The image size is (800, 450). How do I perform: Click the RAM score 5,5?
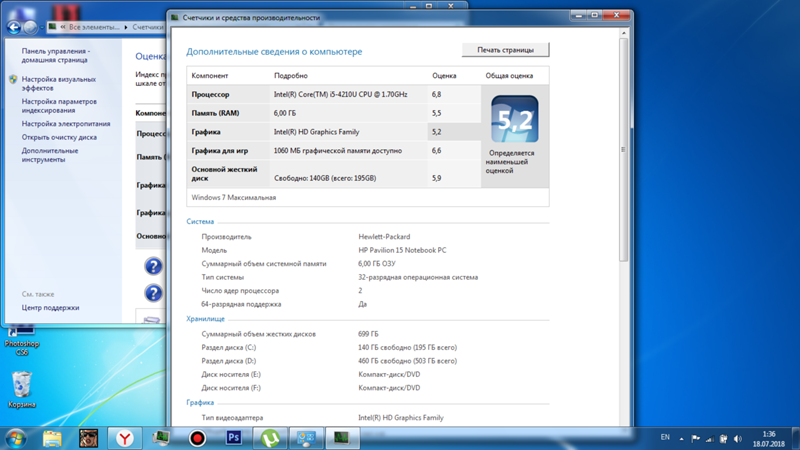[x=436, y=113]
